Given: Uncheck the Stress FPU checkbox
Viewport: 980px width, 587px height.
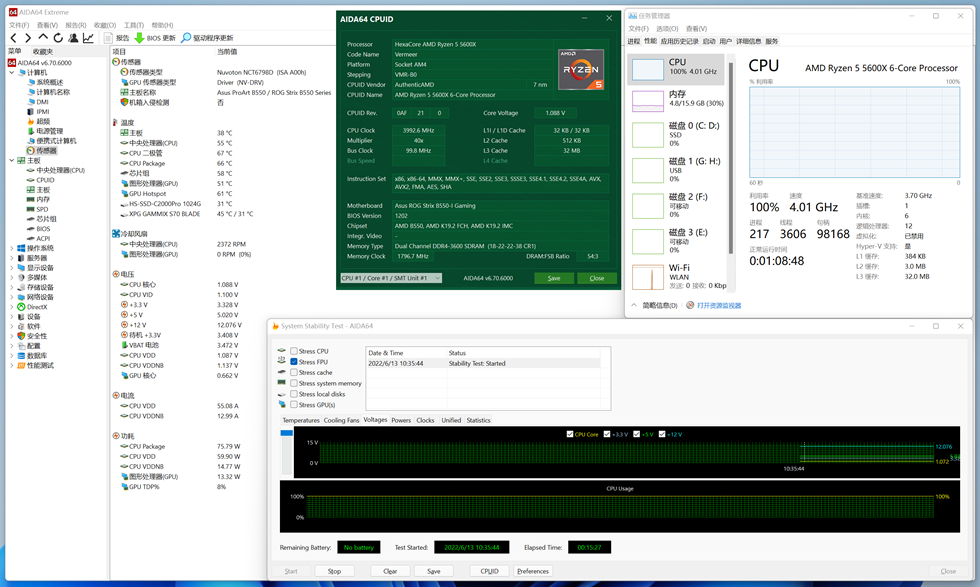Looking at the screenshot, I should (x=294, y=362).
